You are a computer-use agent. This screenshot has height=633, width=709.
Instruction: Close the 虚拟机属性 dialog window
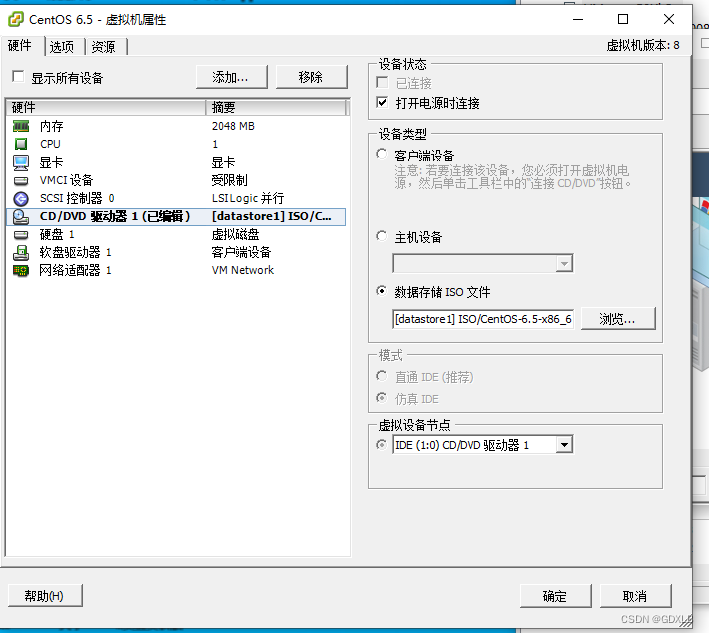click(669, 19)
